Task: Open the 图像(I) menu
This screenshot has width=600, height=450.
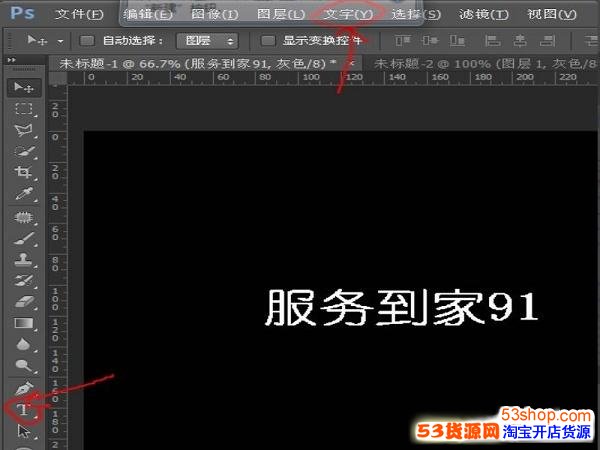Action: (x=215, y=15)
